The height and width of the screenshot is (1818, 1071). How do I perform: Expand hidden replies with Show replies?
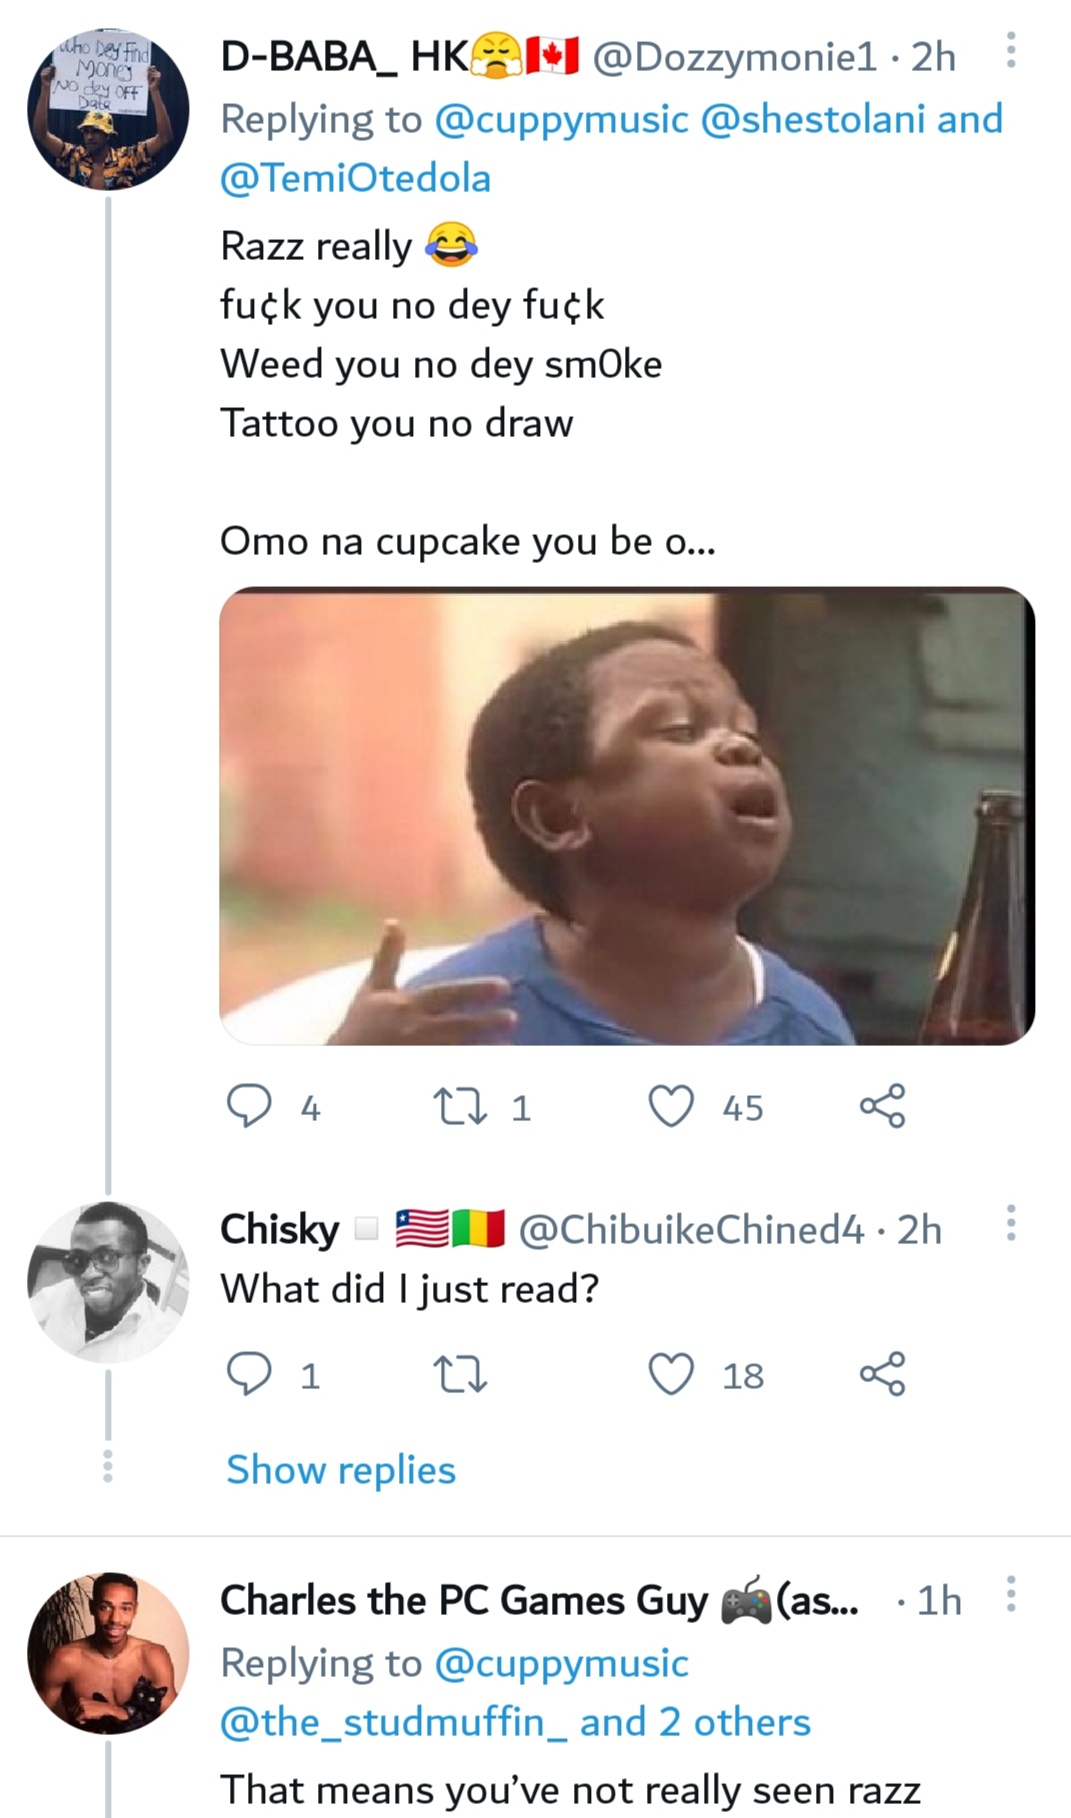pos(341,1470)
